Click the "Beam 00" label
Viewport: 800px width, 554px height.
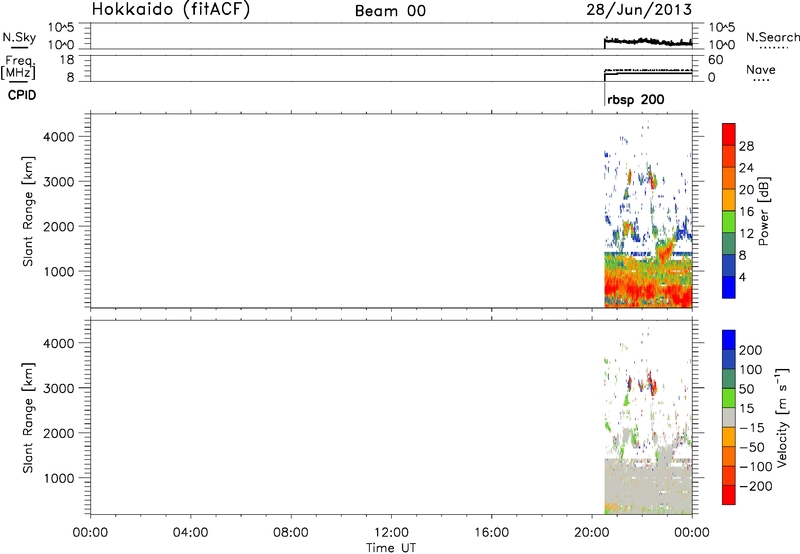click(x=390, y=11)
